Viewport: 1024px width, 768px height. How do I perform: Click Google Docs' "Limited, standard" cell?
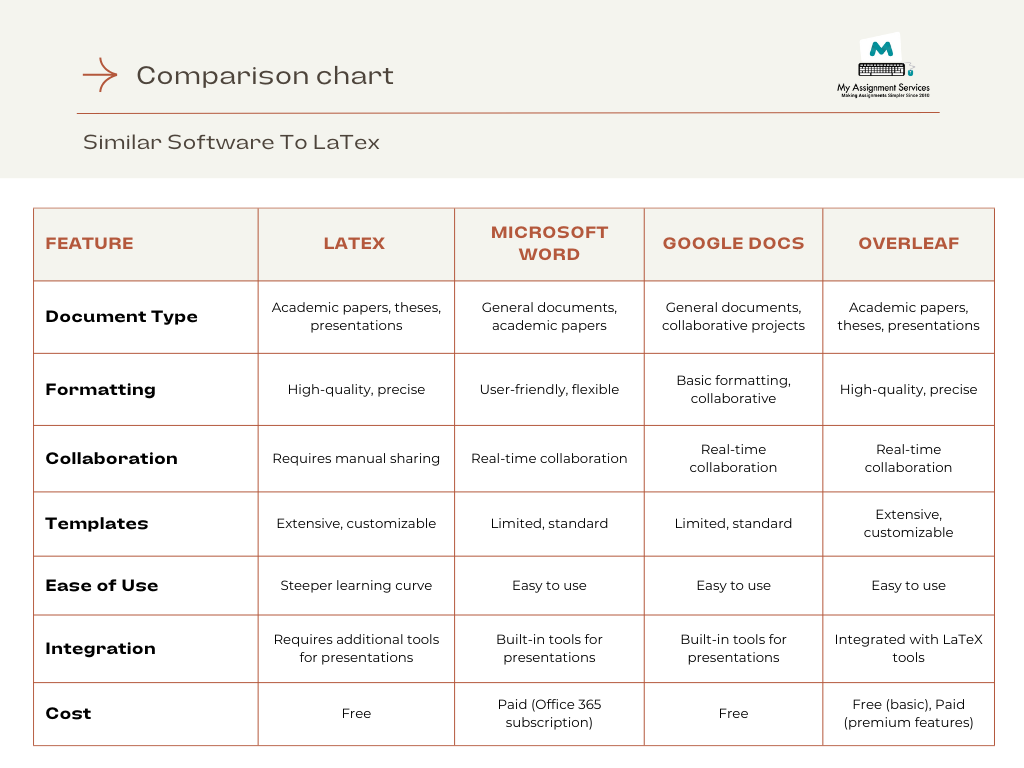pos(733,524)
